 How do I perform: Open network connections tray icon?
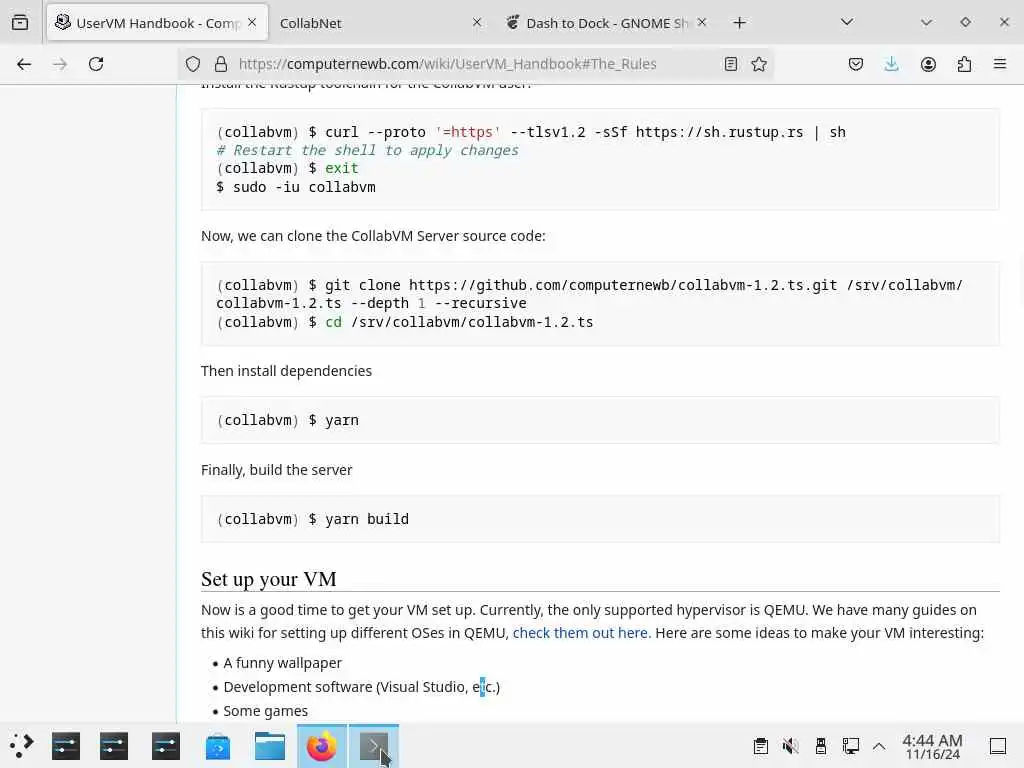click(x=850, y=746)
